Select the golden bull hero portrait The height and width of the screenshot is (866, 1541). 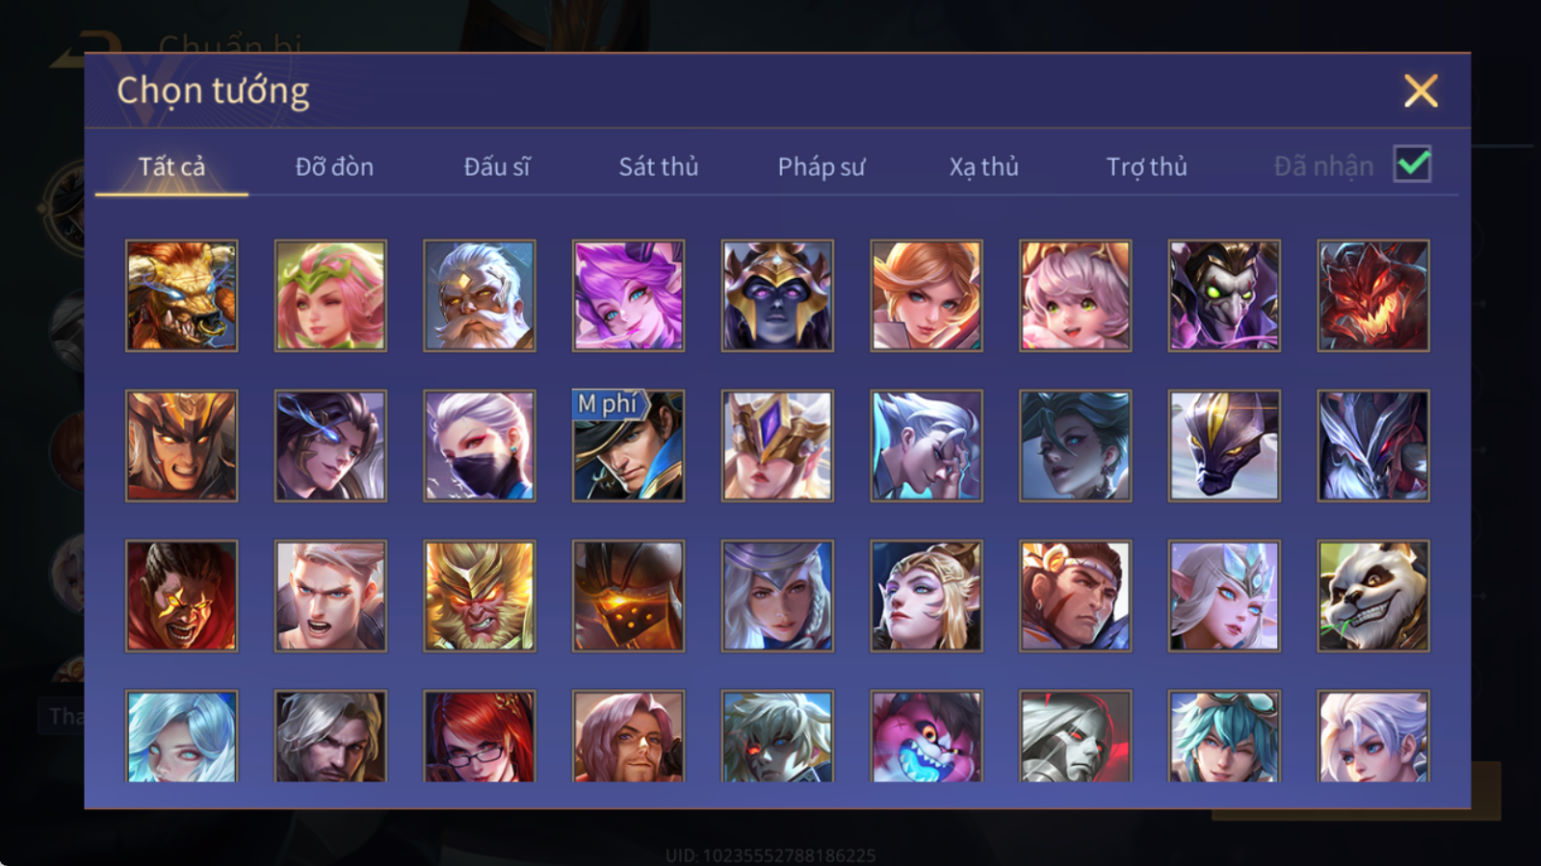tap(181, 295)
